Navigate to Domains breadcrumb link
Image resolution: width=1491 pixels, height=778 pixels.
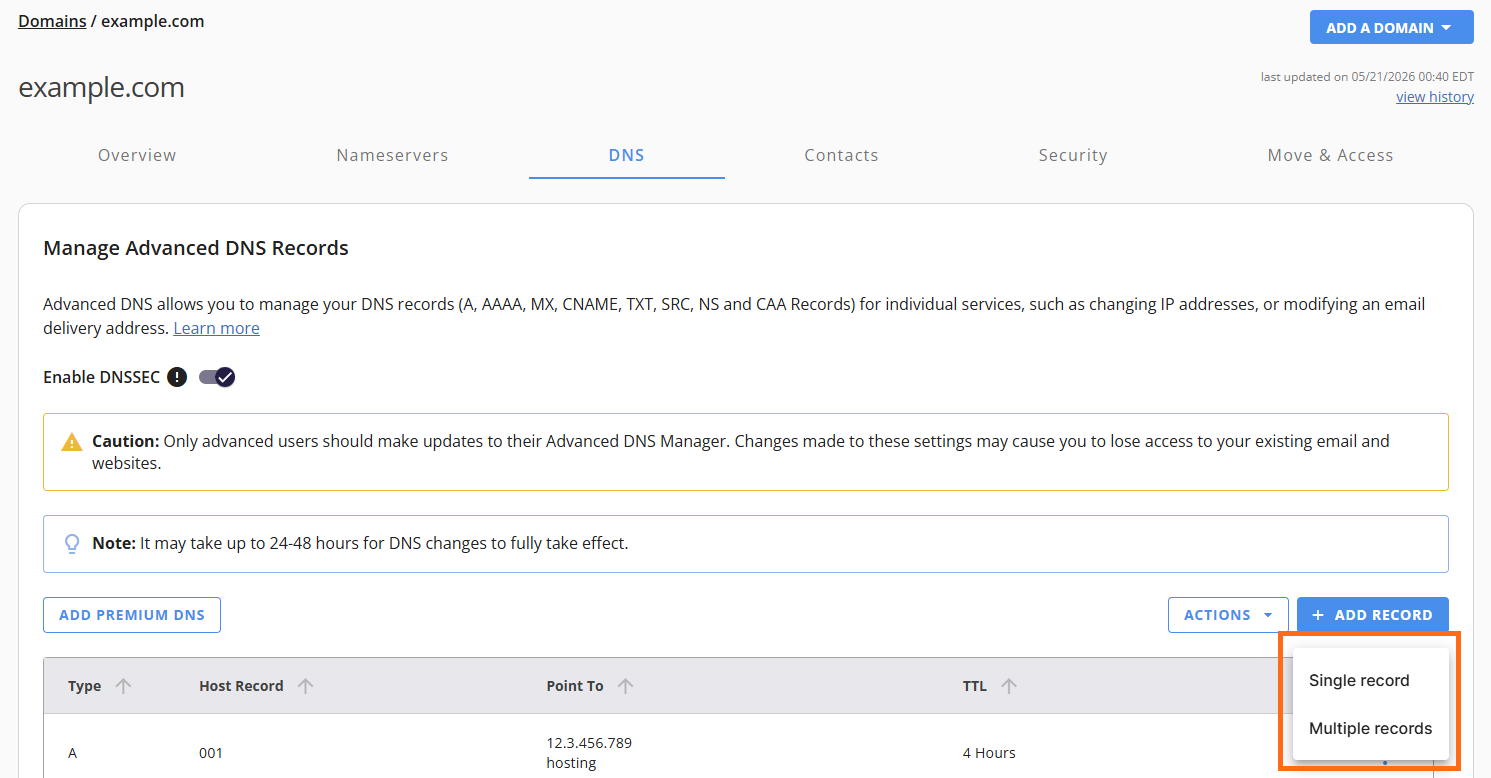click(52, 21)
